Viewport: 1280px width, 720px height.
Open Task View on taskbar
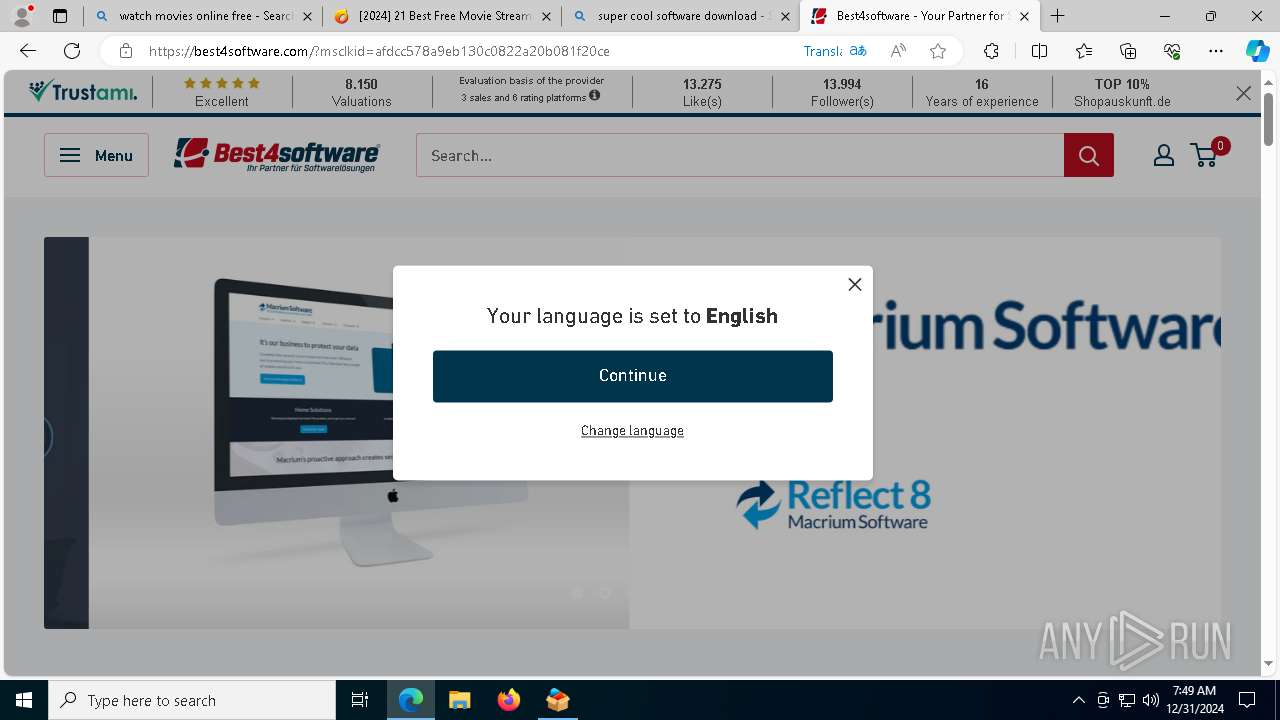pyautogui.click(x=360, y=700)
